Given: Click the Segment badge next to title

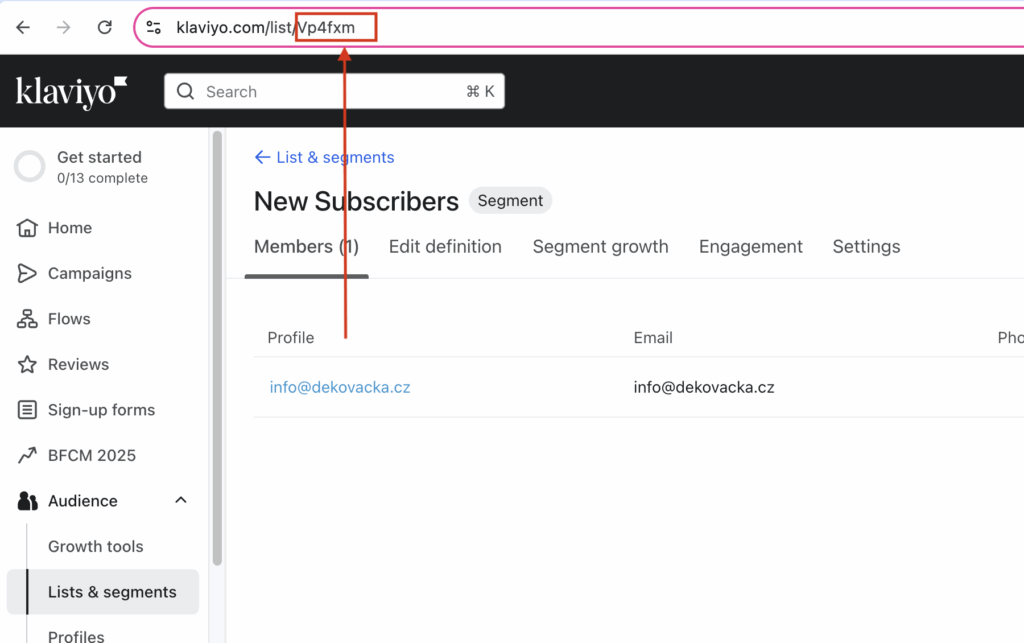Looking at the screenshot, I should point(510,200).
